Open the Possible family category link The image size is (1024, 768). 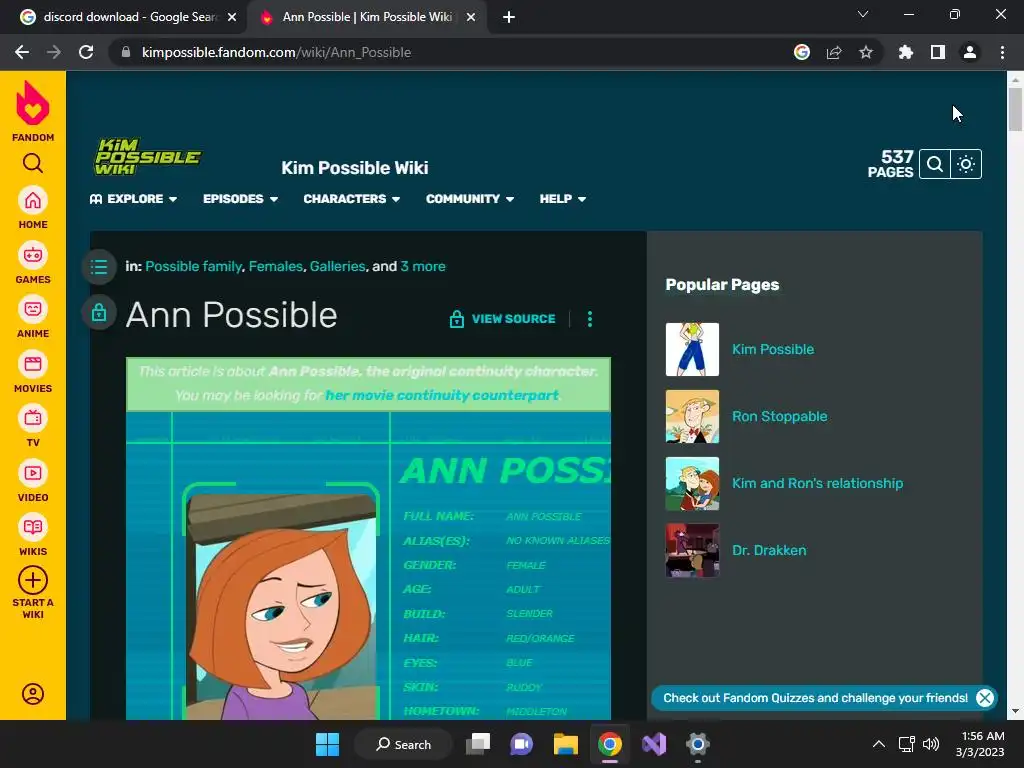point(193,266)
